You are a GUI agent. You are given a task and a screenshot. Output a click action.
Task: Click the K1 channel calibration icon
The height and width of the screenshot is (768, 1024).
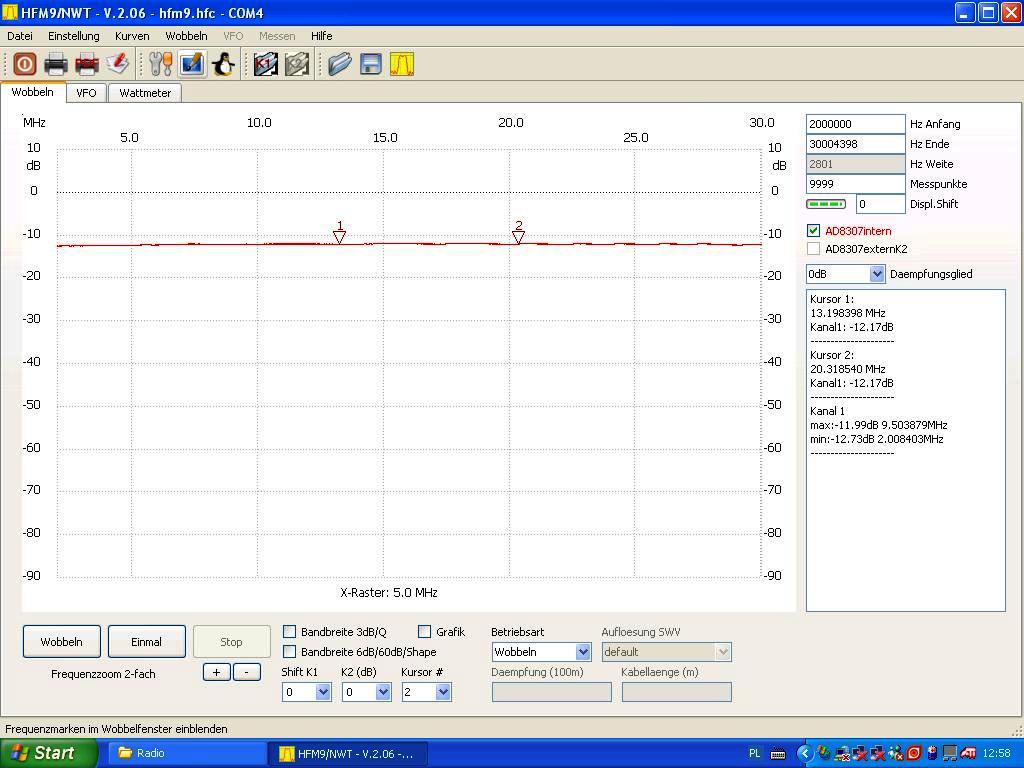click(x=265, y=64)
